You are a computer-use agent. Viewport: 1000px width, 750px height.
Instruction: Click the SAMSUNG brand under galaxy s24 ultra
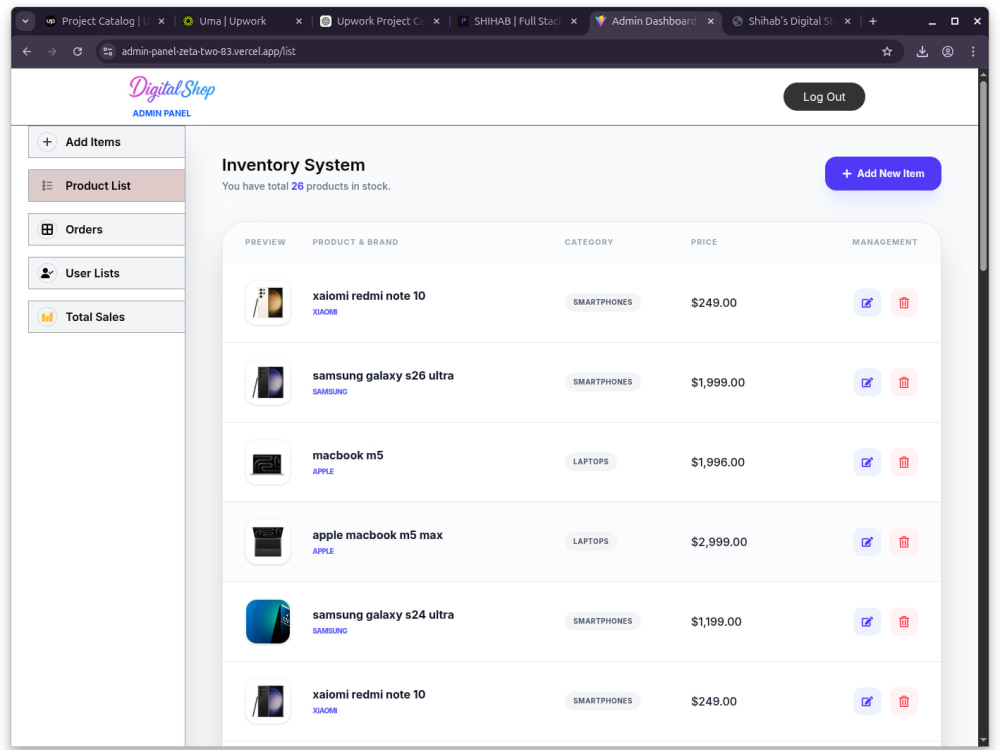pos(330,631)
